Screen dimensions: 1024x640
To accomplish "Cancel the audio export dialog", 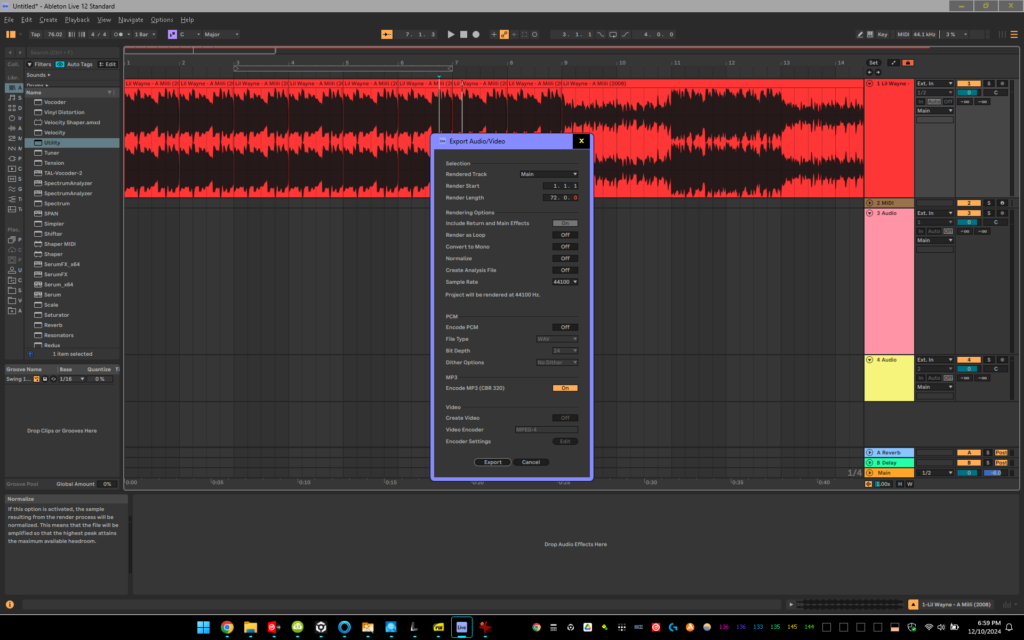I will click(531, 462).
